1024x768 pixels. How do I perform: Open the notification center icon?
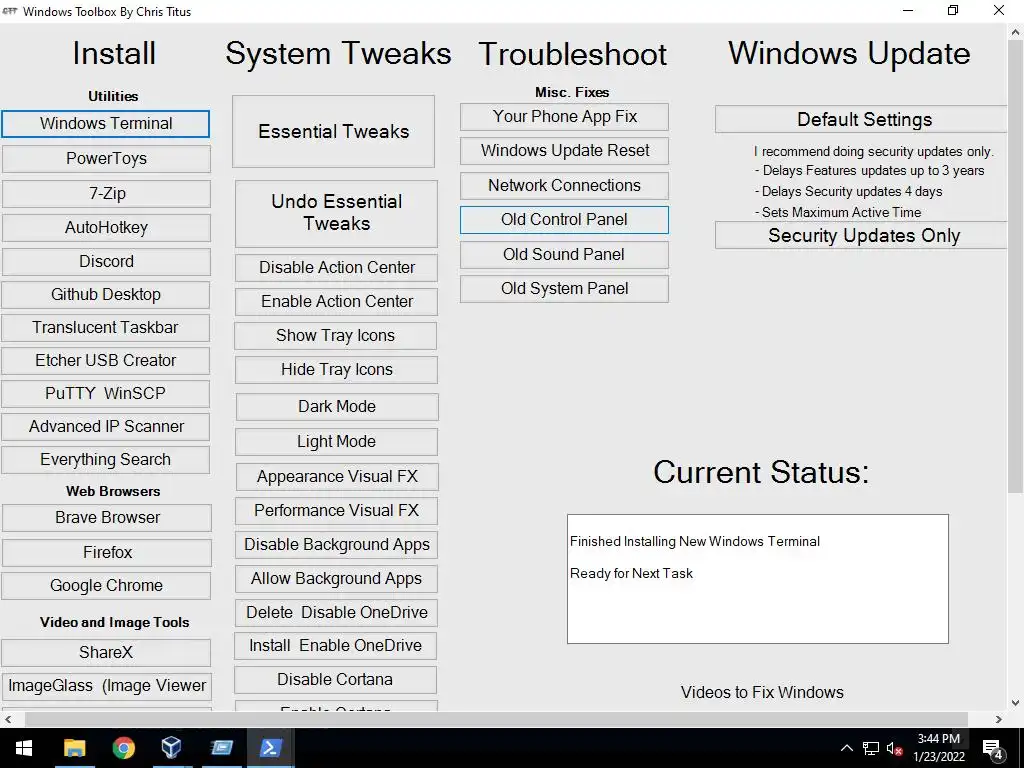tap(993, 748)
